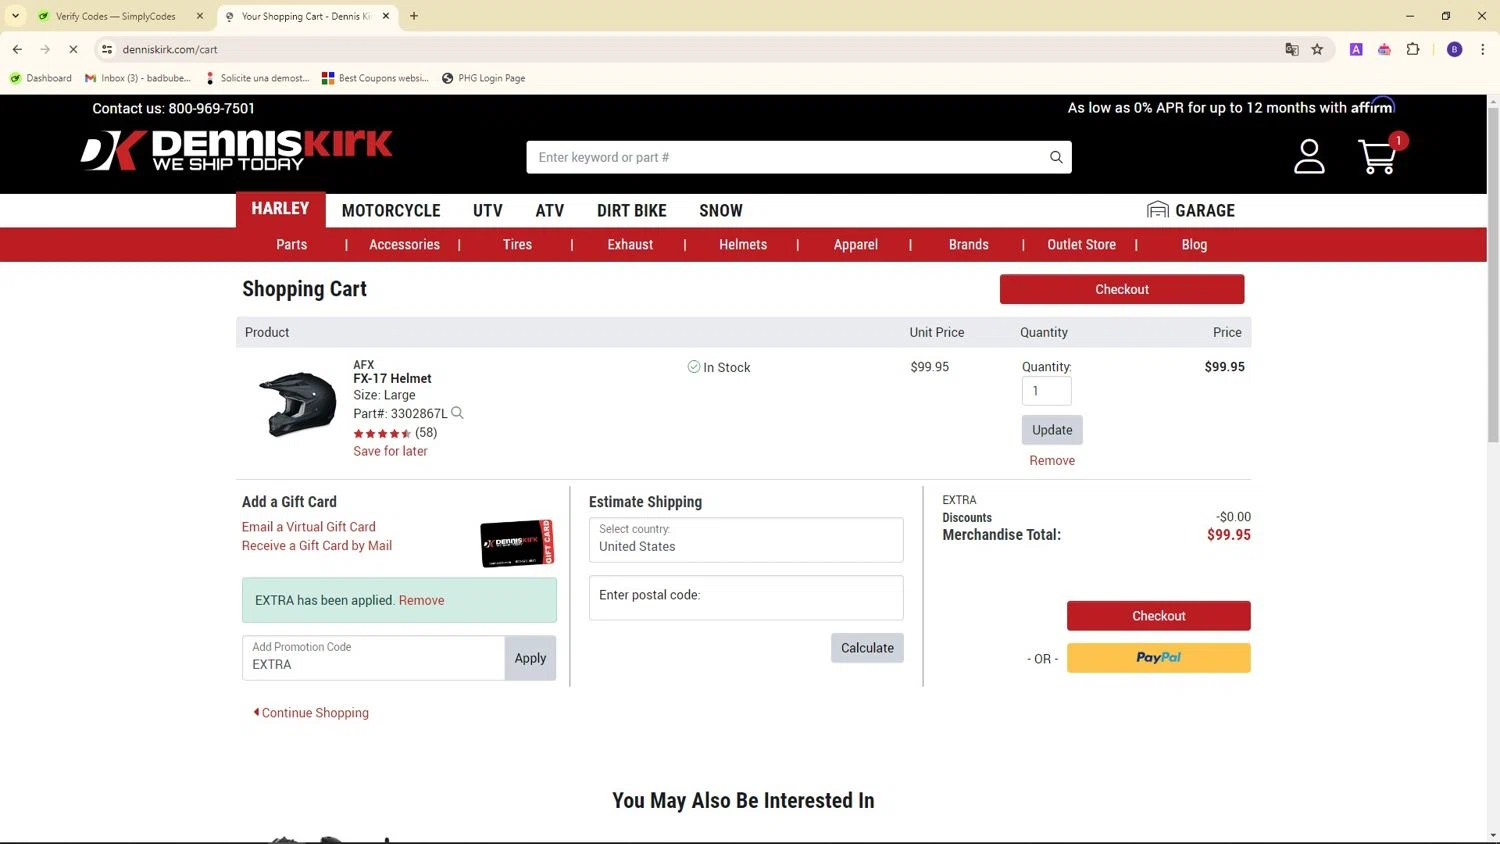This screenshot has width=1500, height=844.
Task: Open the Garage icon
Action: pyautogui.click(x=1158, y=209)
